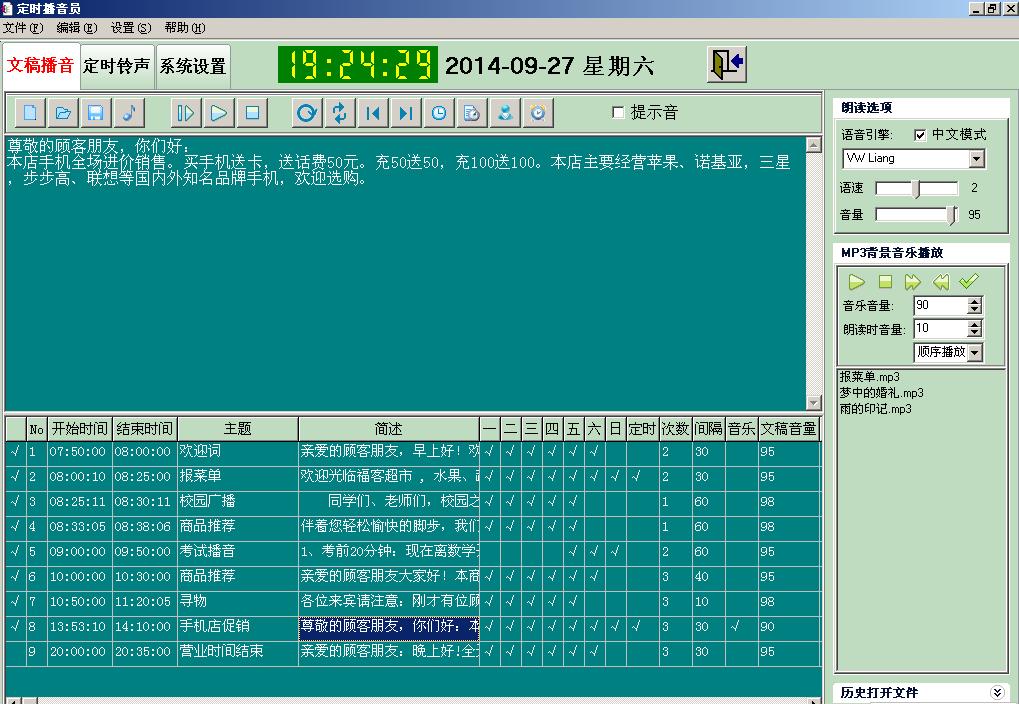Click the green checkmark in the MP3 panel
This screenshot has height=704, width=1019.
tap(966, 282)
